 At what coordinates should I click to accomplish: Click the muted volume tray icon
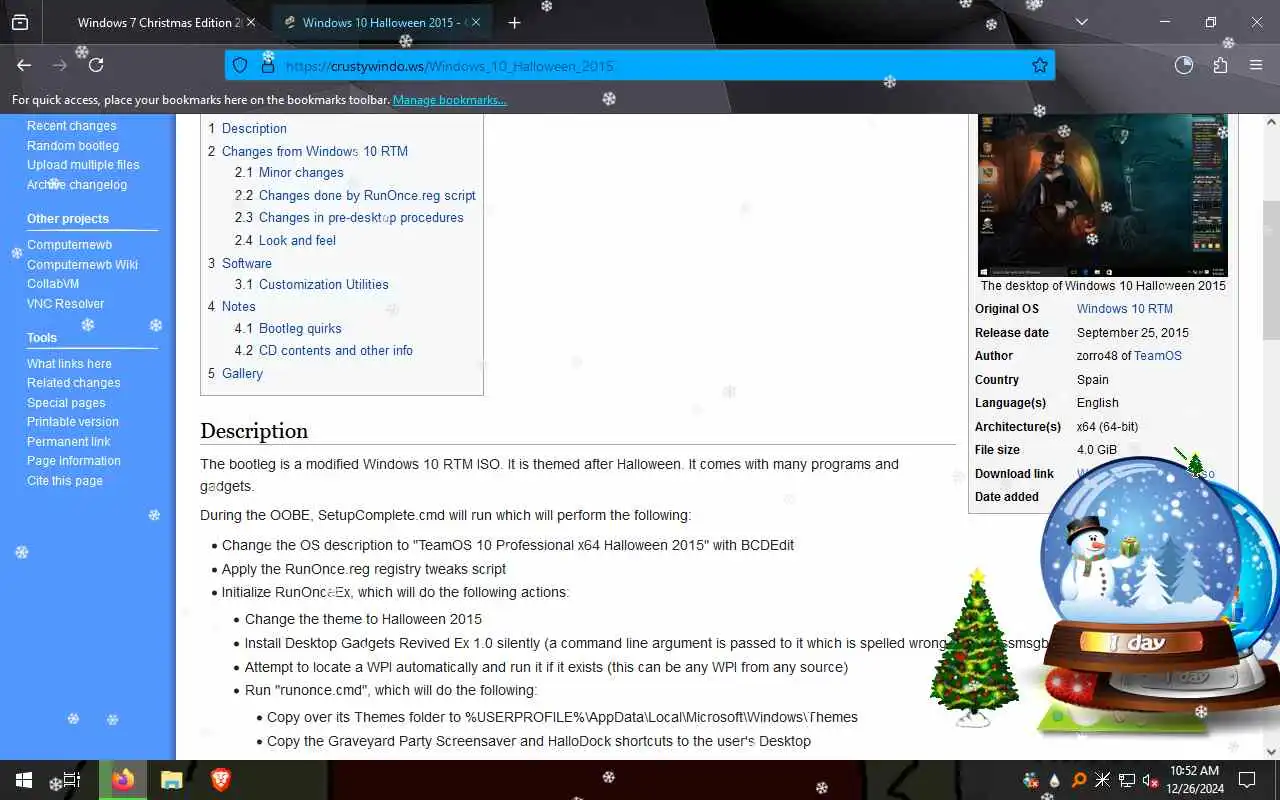(x=1151, y=780)
